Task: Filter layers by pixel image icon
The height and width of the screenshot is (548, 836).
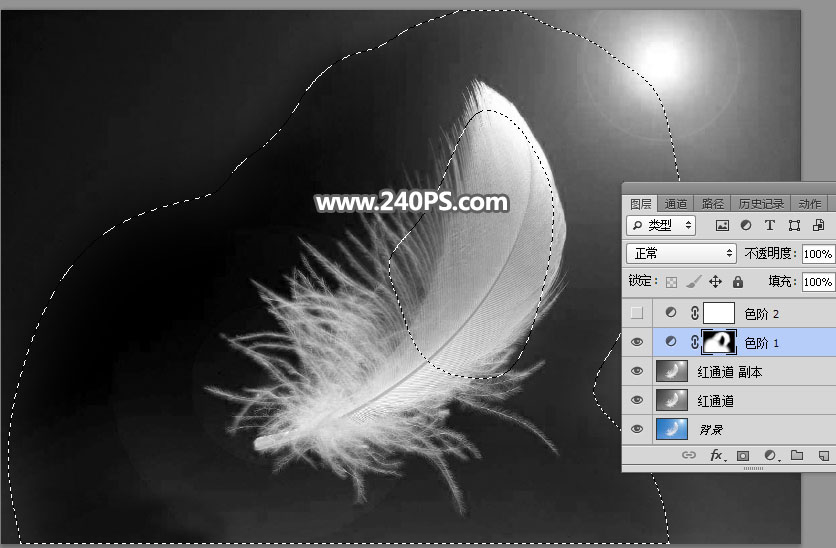Action: pyautogui.click(x=722, y=225)
